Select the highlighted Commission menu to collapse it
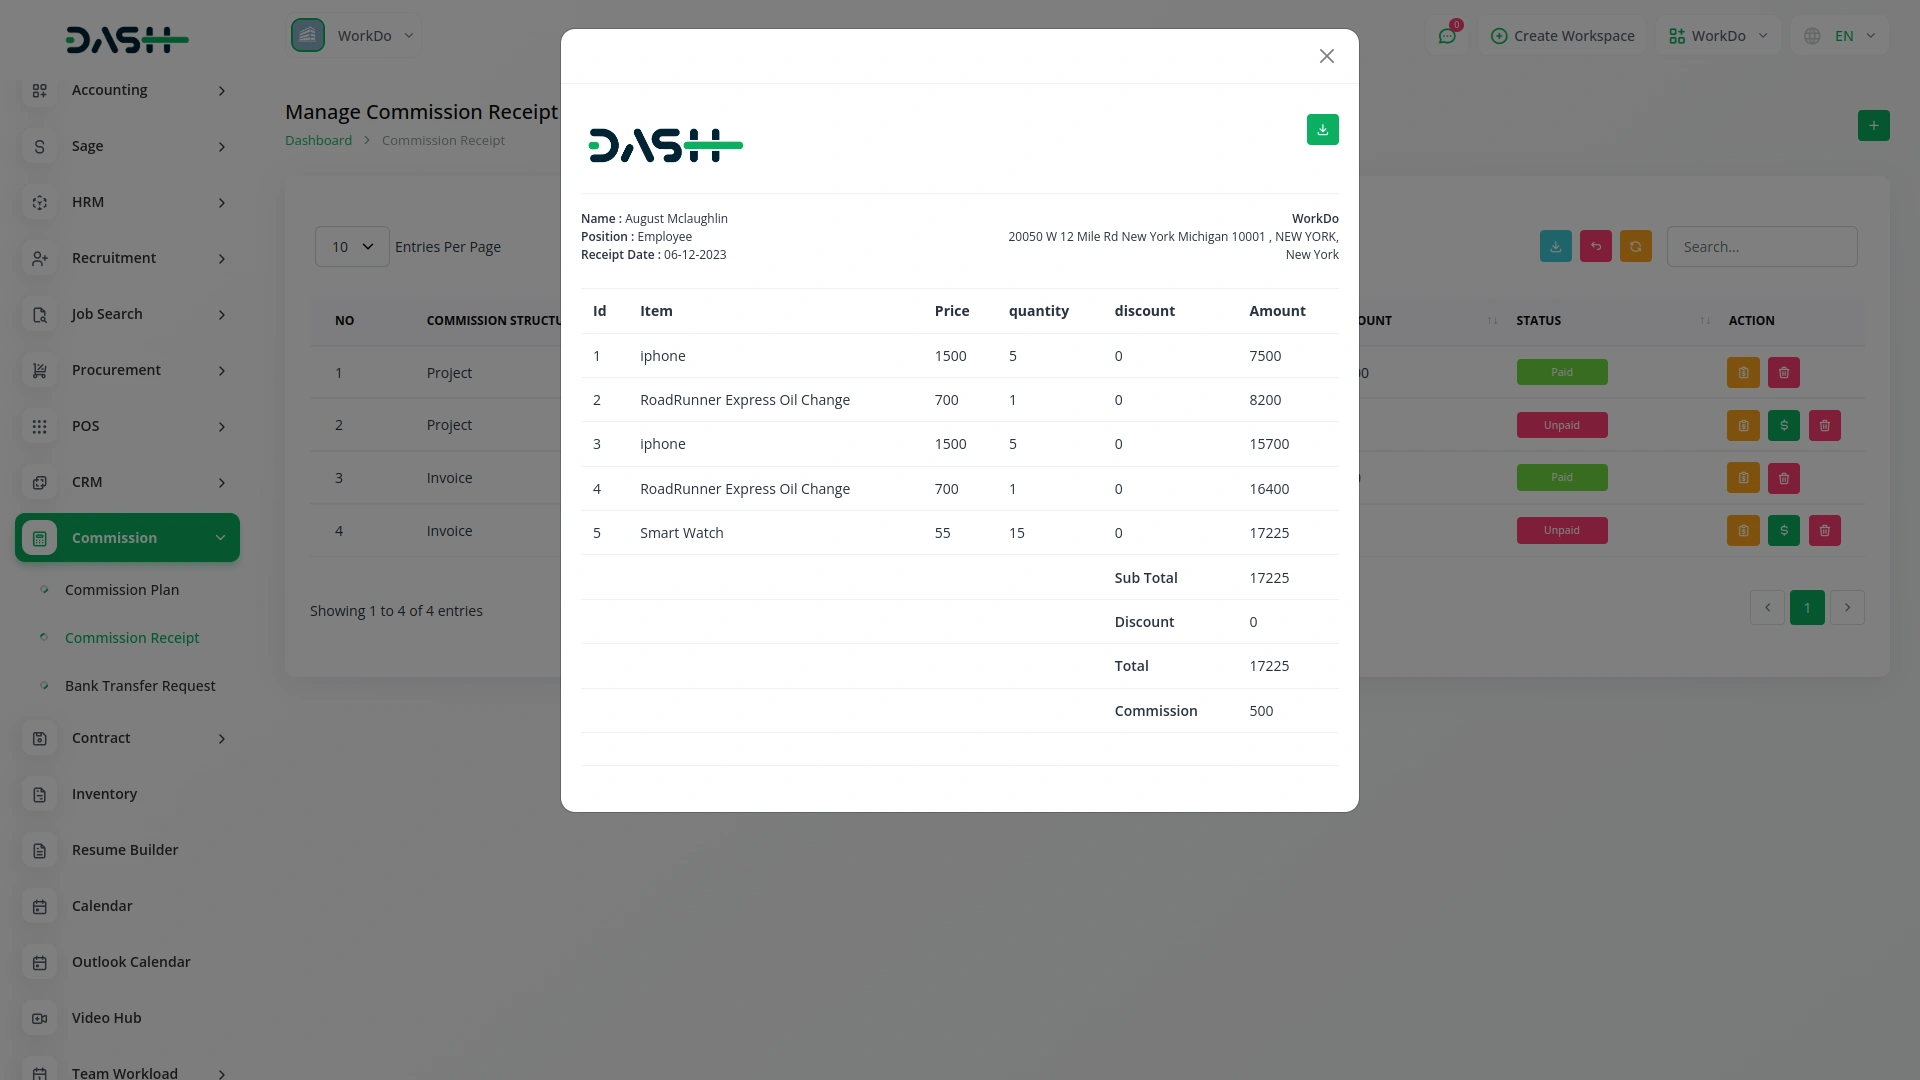This screenshot has height=1080, width=1920. (x=126, y=537)
